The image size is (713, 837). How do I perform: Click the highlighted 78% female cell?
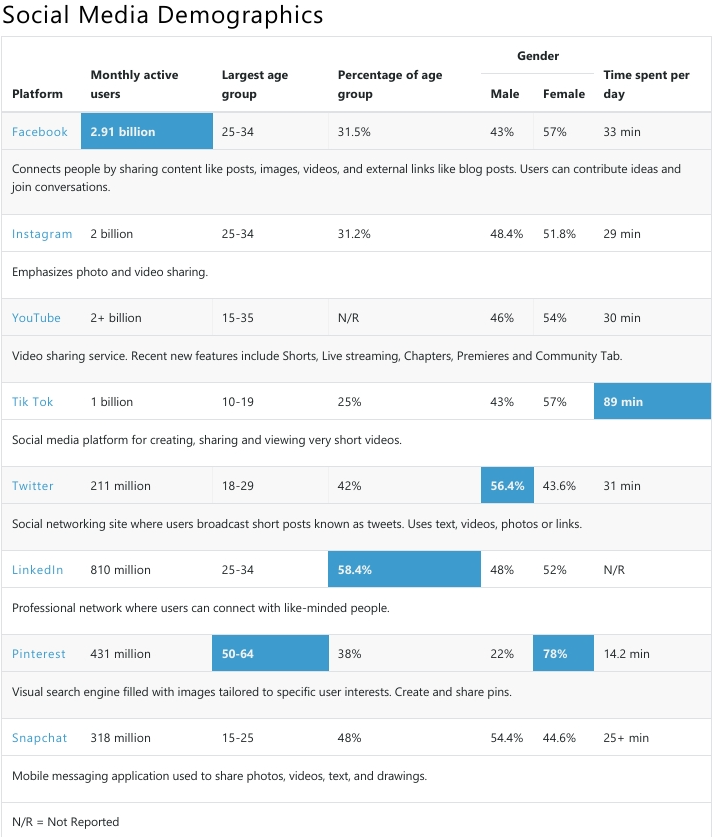tap(563, 653)
